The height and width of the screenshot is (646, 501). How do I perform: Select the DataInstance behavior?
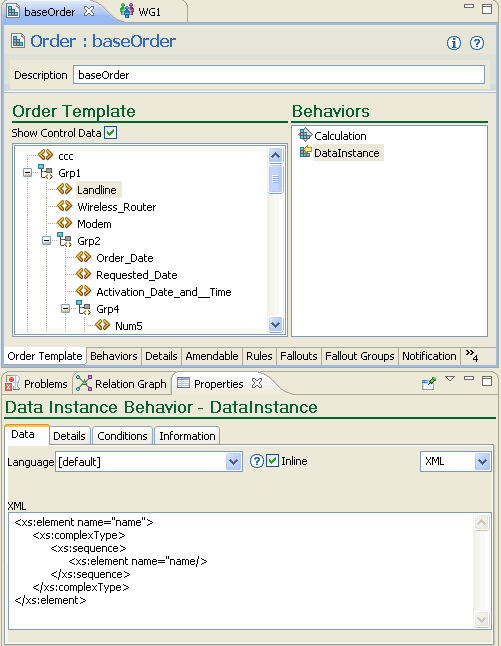(x=346, y=153)
